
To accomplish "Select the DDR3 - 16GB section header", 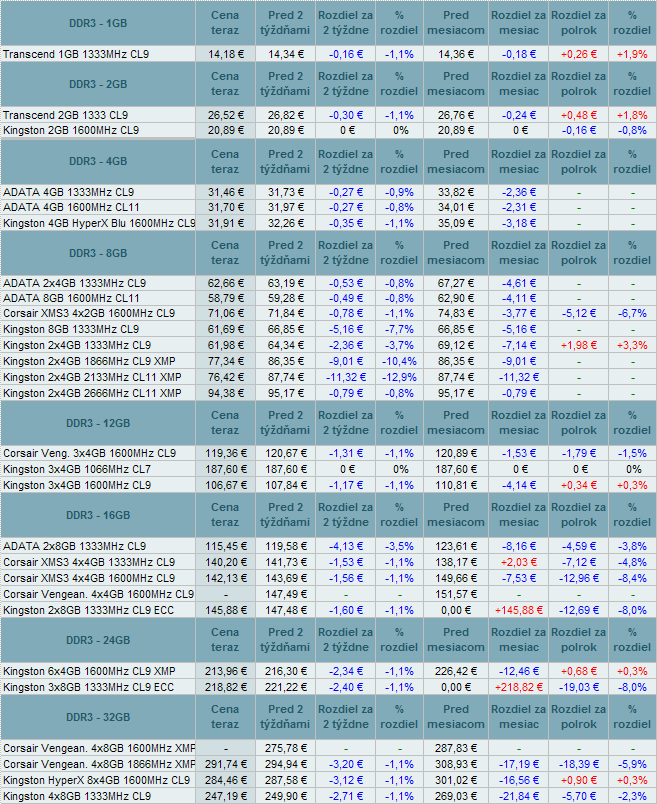I will (98, 515).
